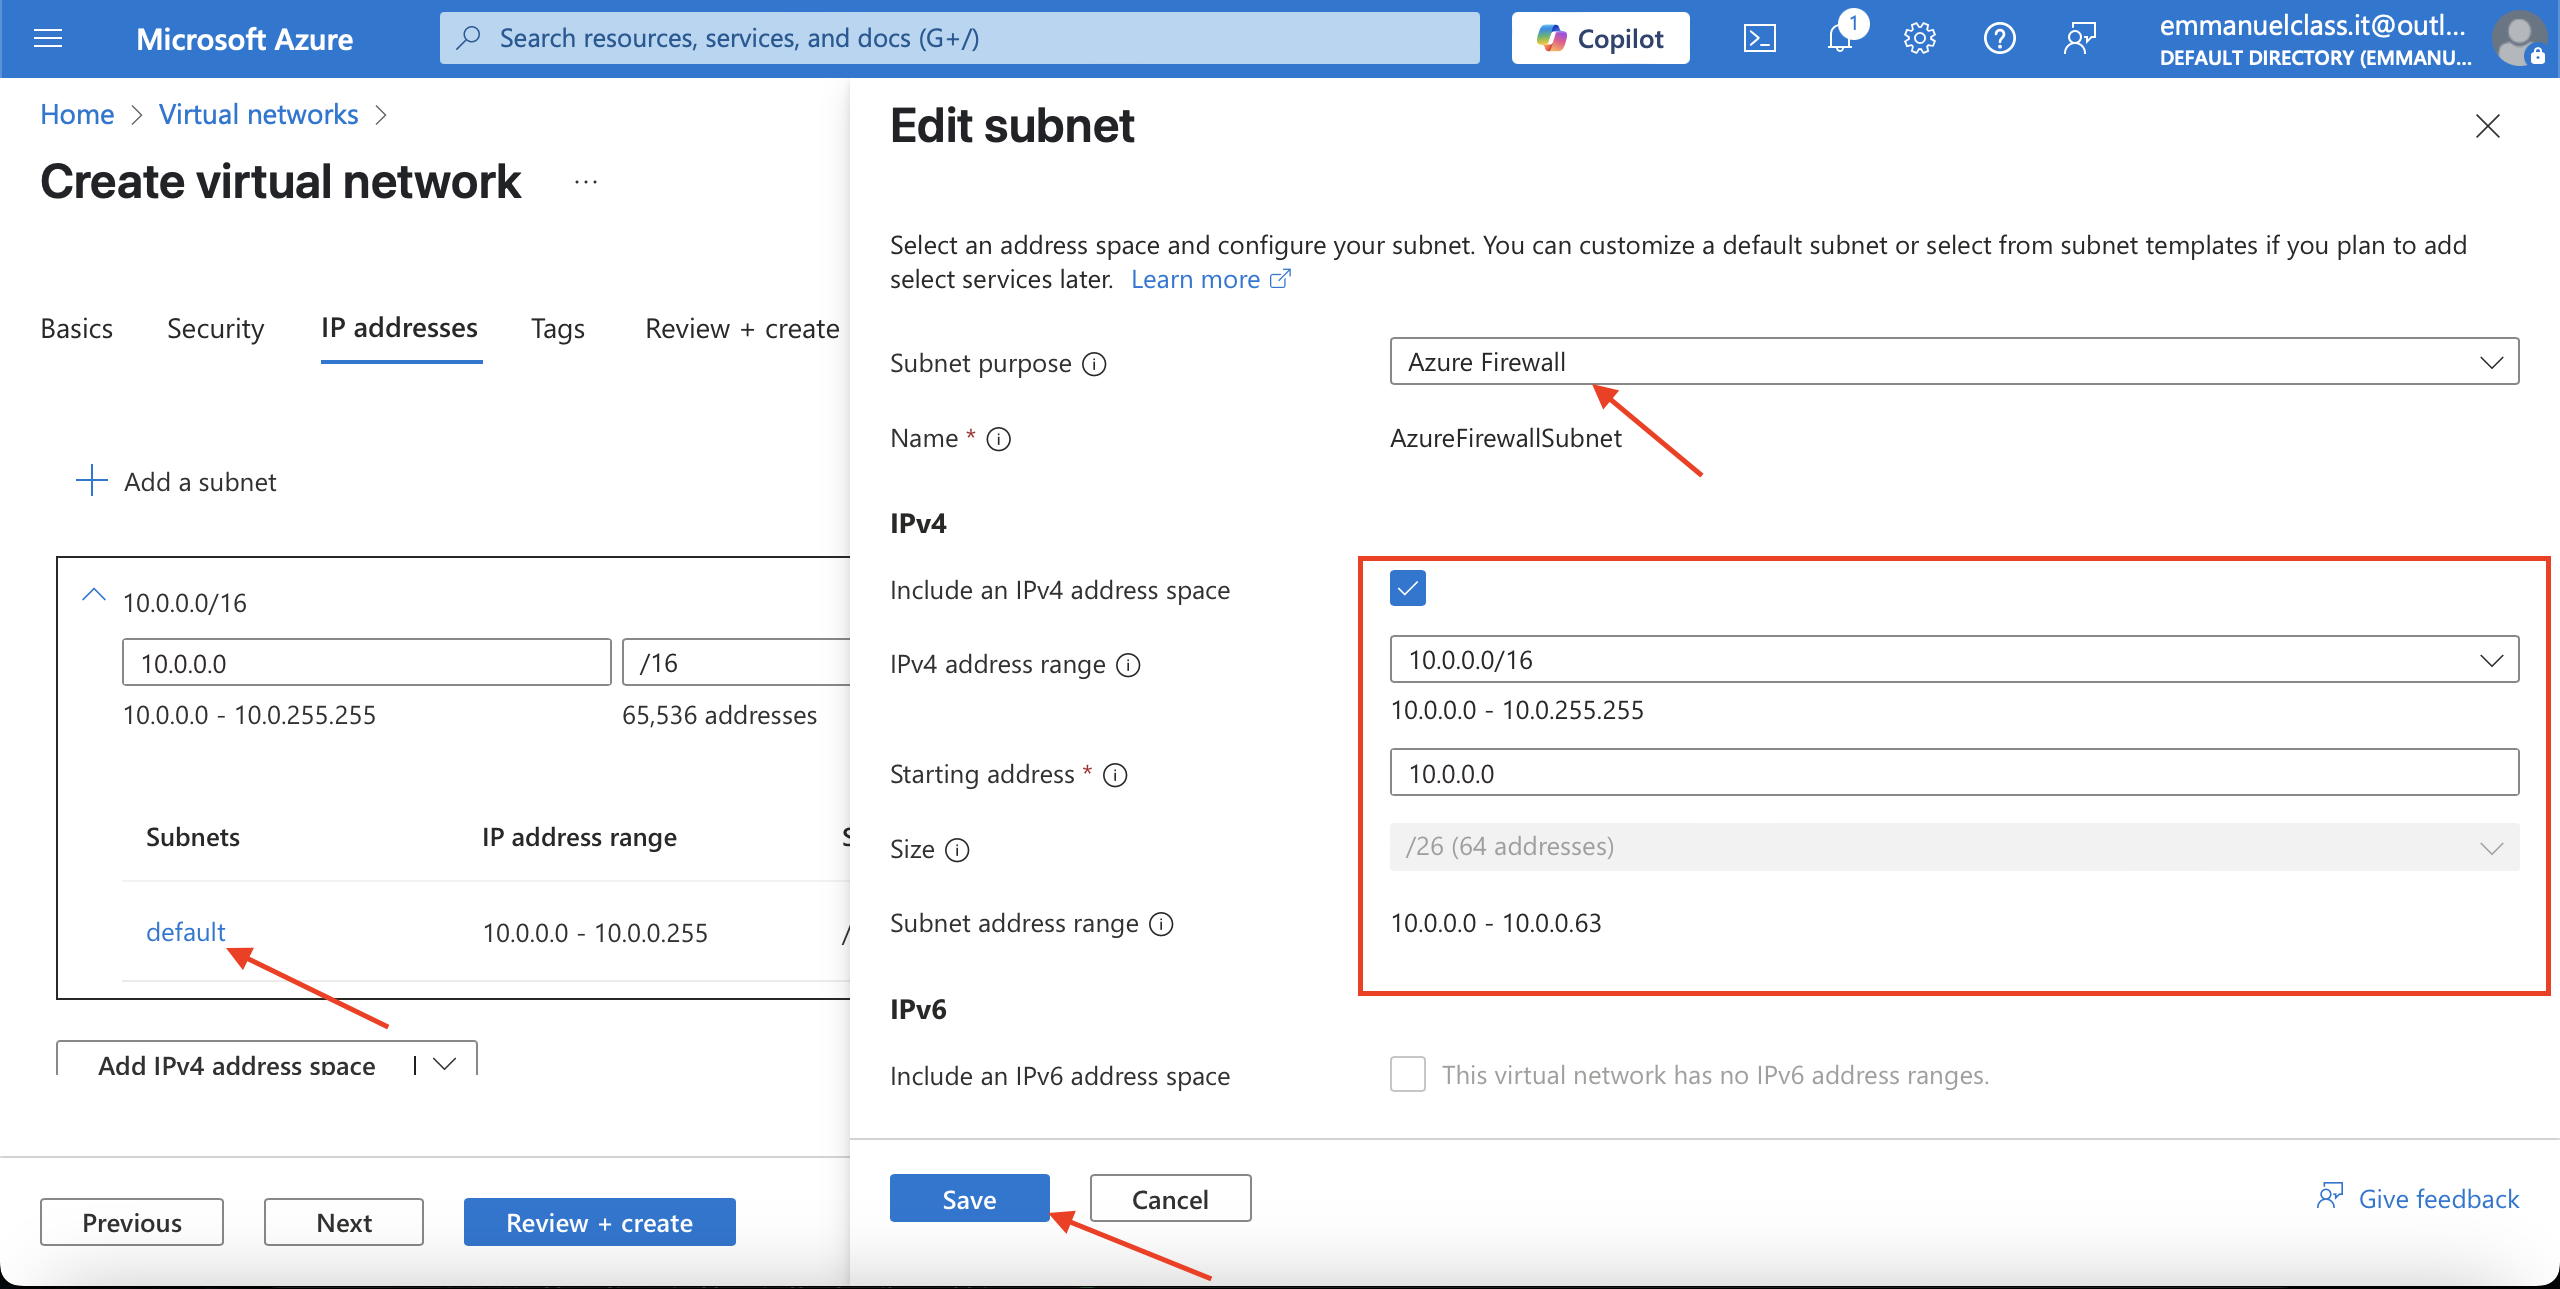The height and width of the screenshot is (1289, 2560).
Task: Switch to the Security tab
Action: [215, 329]
